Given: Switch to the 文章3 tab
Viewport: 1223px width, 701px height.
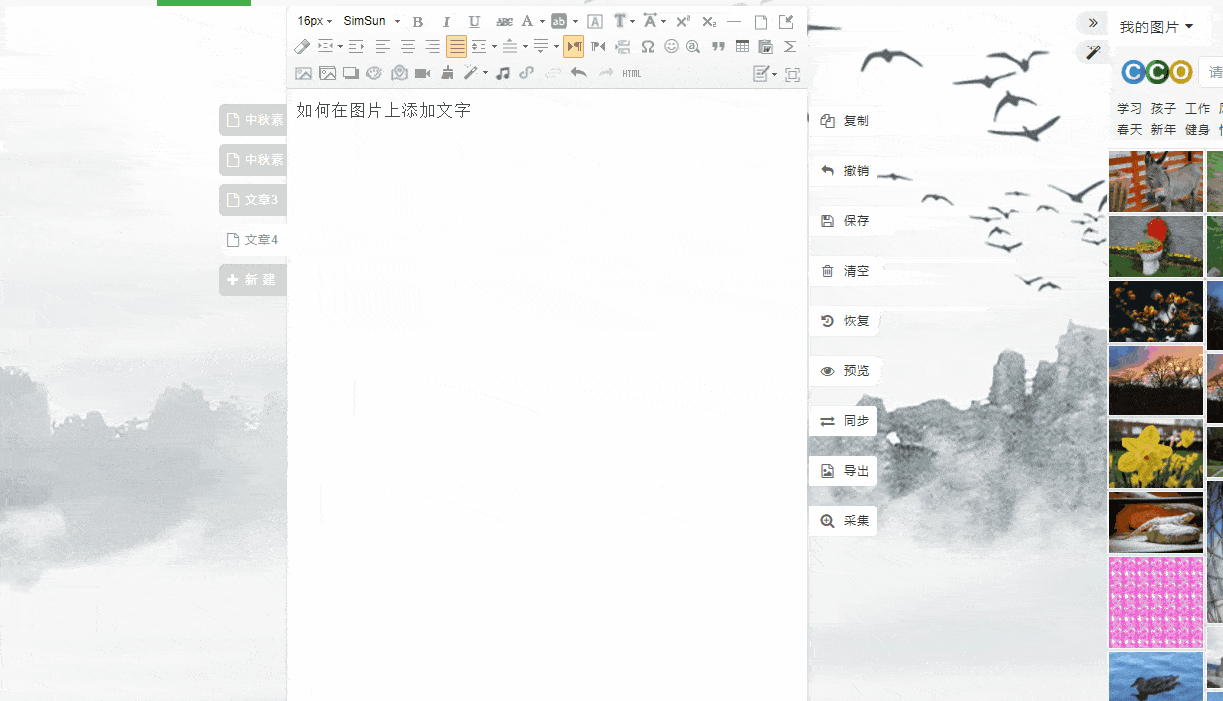Looking at the screenshot, I should 253,200.
